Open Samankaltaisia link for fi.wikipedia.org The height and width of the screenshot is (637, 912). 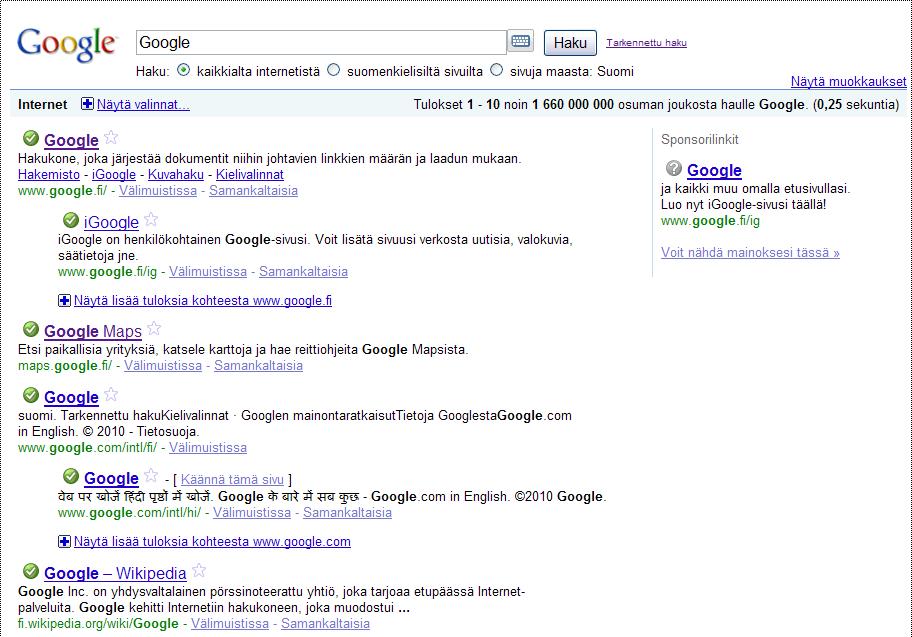pos(325,624)
